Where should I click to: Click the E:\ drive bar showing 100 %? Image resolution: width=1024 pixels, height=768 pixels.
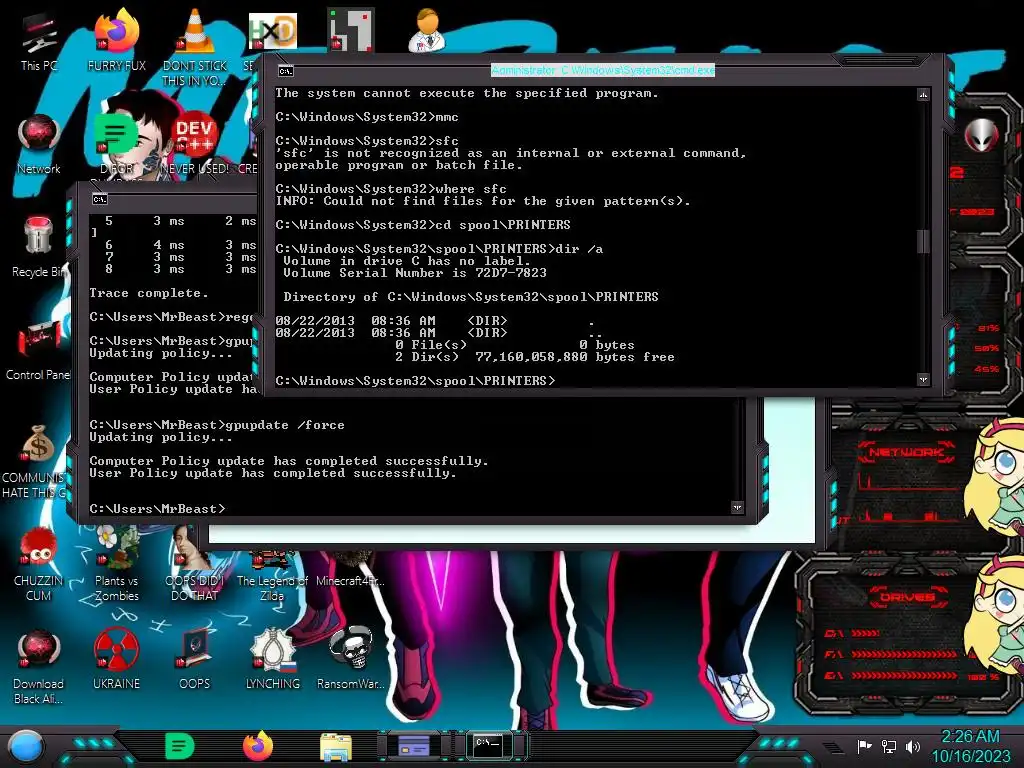point(912,676)
